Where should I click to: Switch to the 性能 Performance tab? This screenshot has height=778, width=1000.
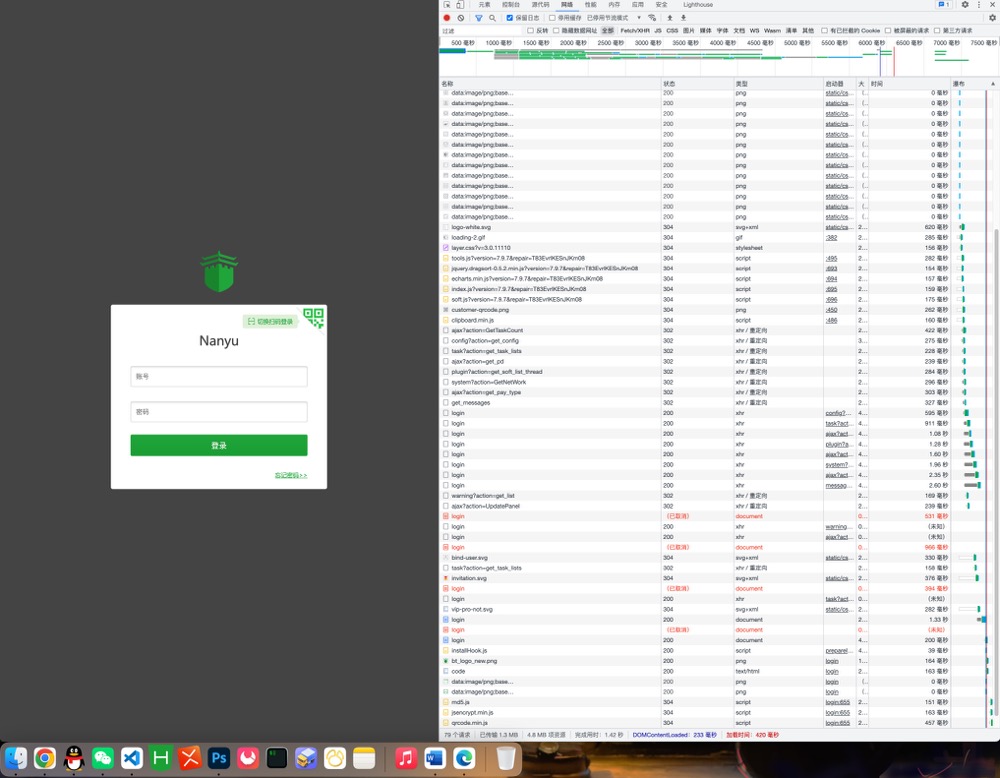tap(591, 4)
